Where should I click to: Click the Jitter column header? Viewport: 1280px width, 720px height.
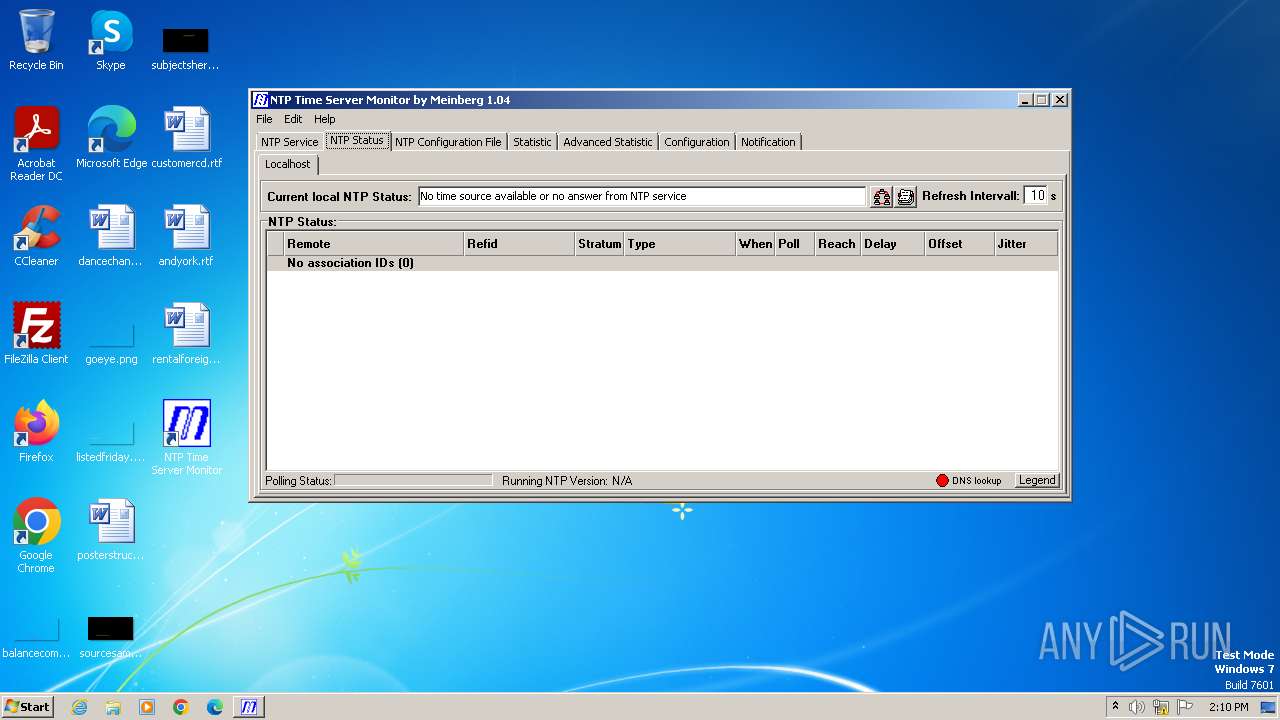1026,244
